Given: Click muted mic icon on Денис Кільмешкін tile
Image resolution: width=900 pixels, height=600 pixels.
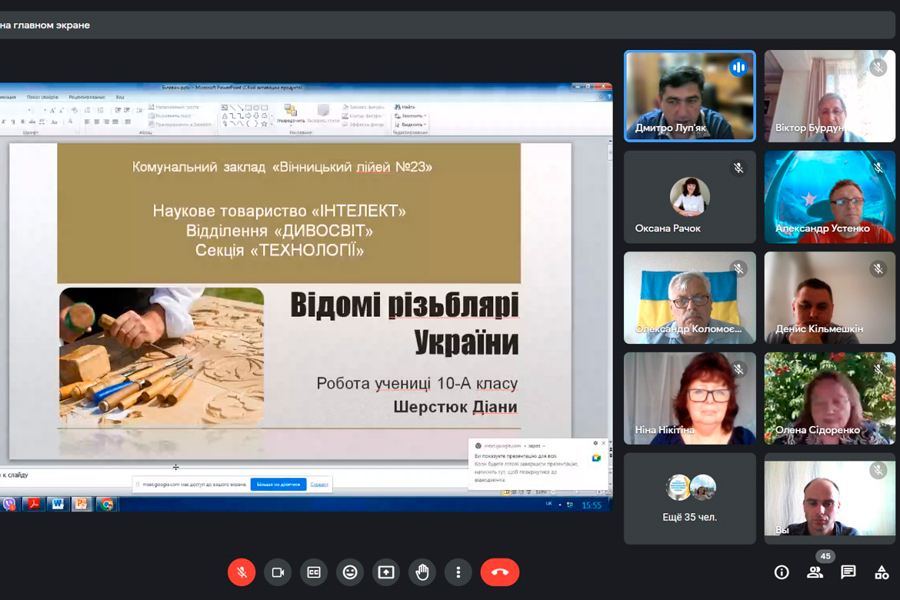Looking at the screenshot, I should click(878, 268).
